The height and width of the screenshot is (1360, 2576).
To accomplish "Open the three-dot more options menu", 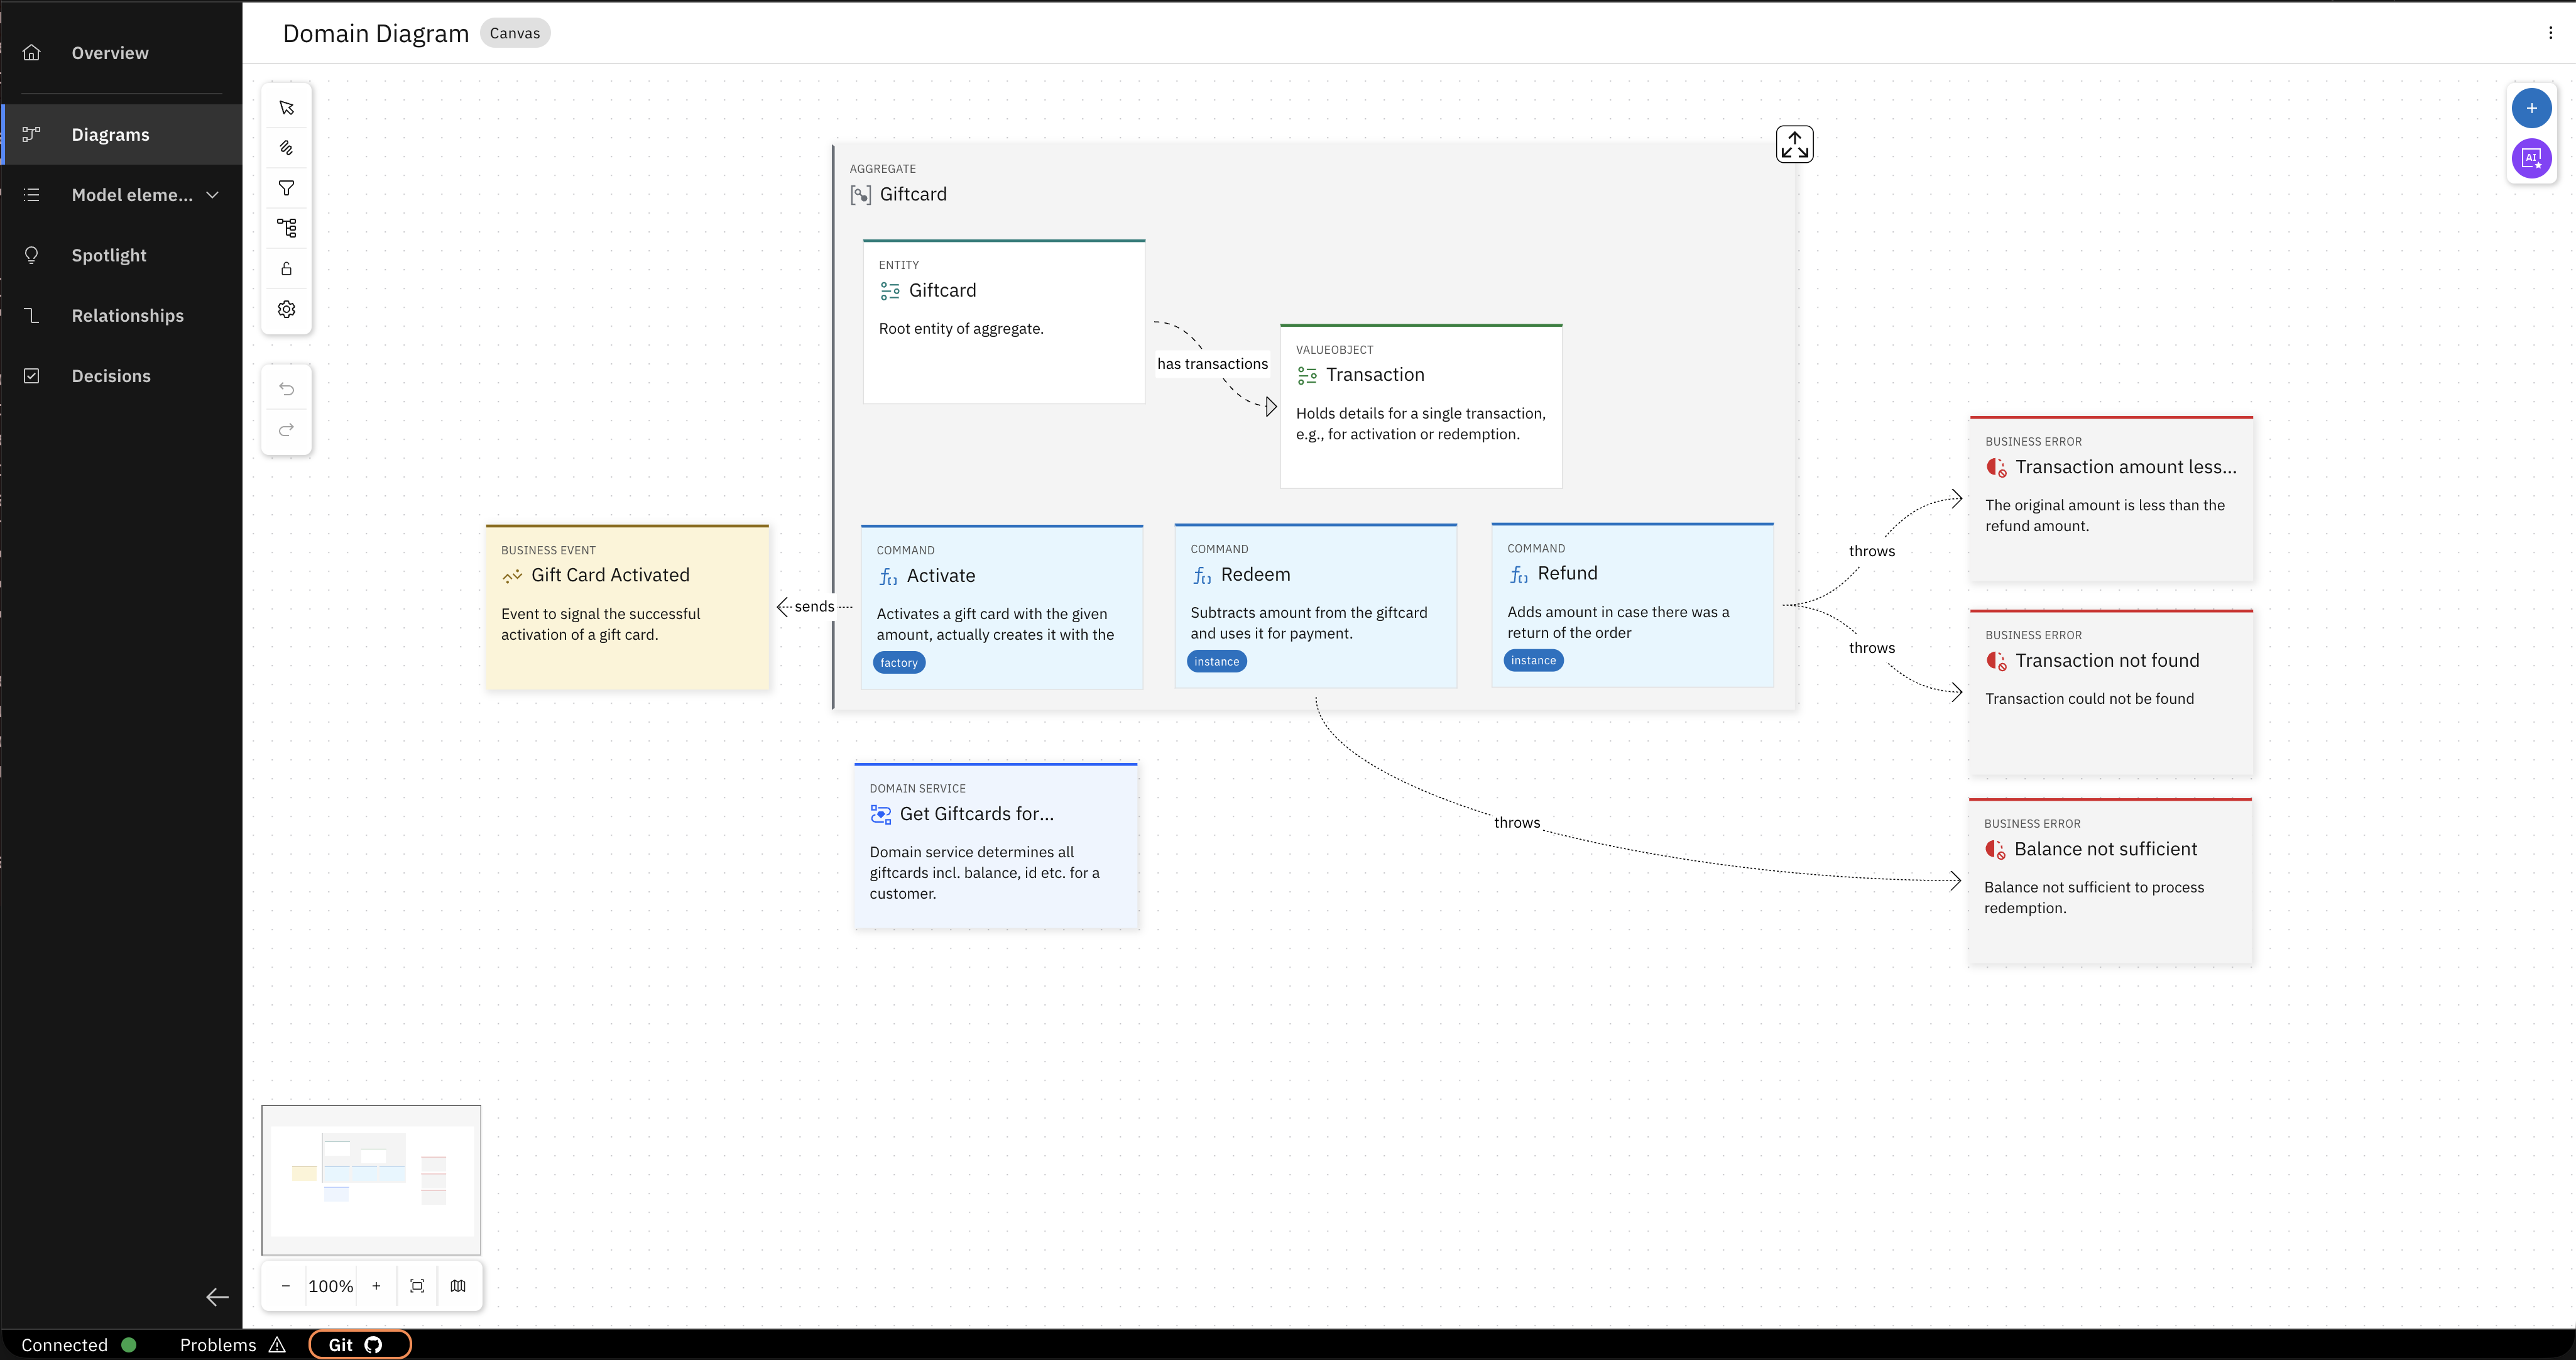I will (x=2550, y=33).
